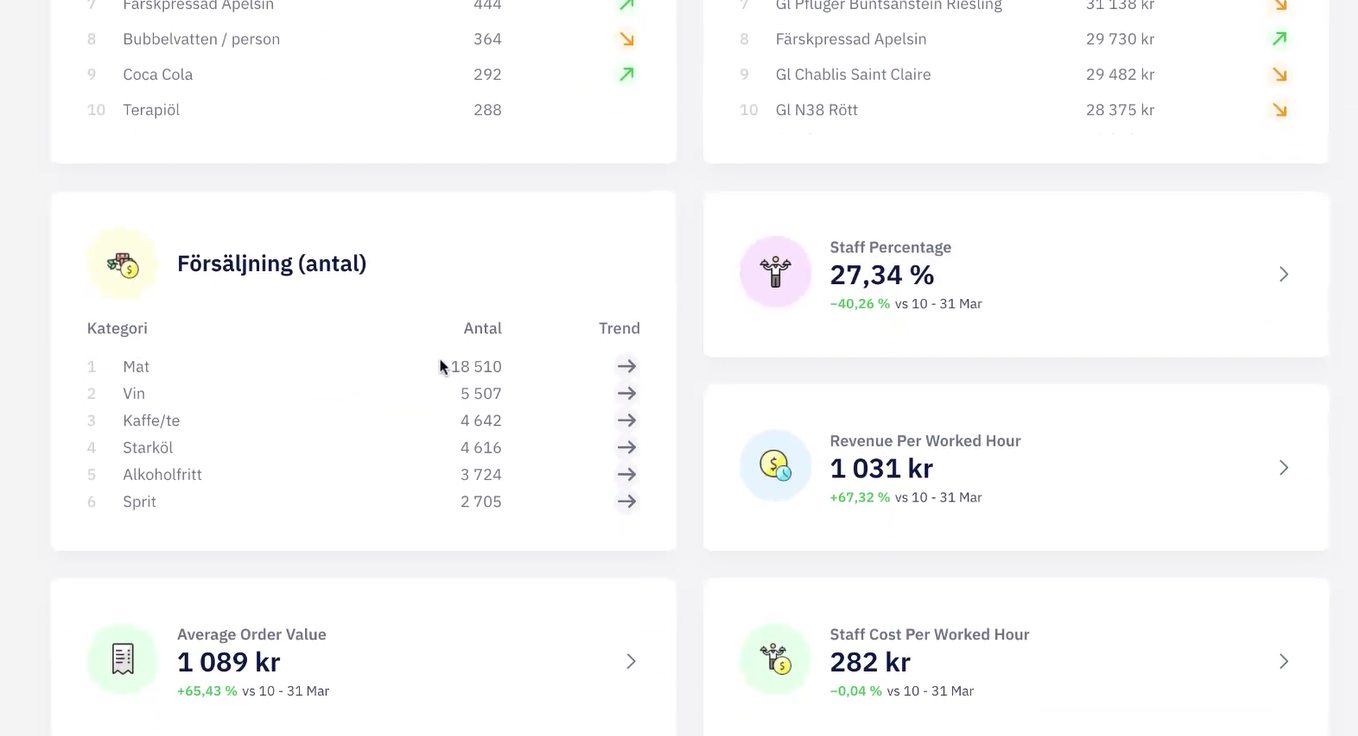Select the Vin category row
This screenshot has width=1358, height=736.
coord(363,394)
